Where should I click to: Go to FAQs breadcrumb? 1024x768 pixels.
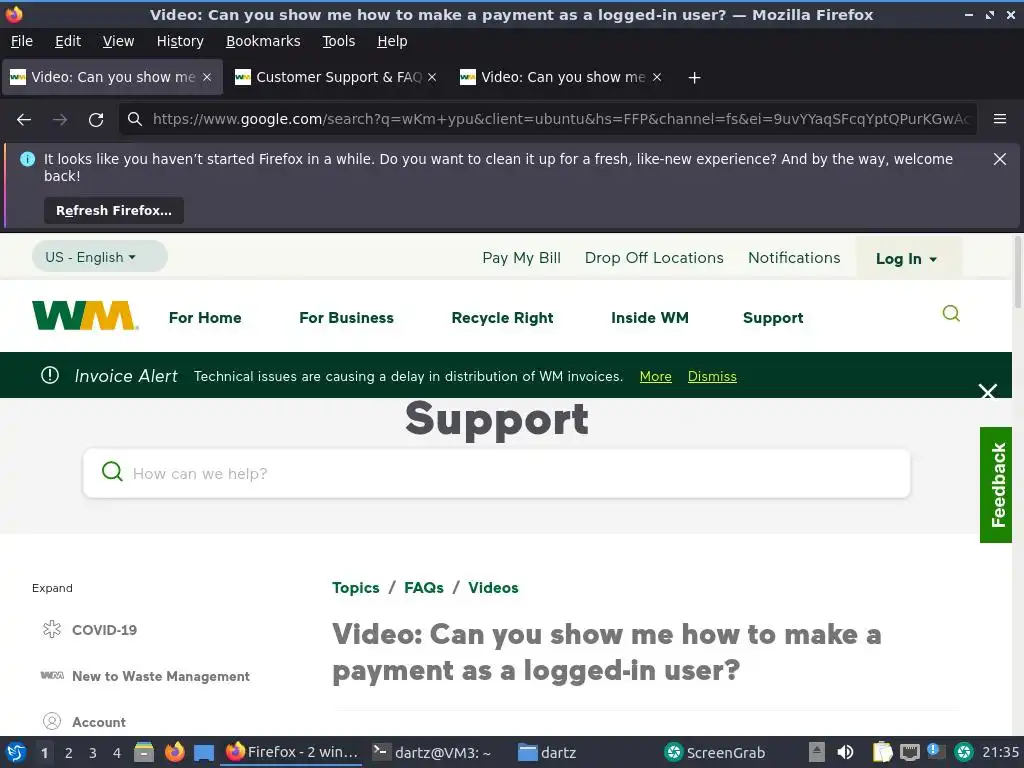(x=424, y=588)
